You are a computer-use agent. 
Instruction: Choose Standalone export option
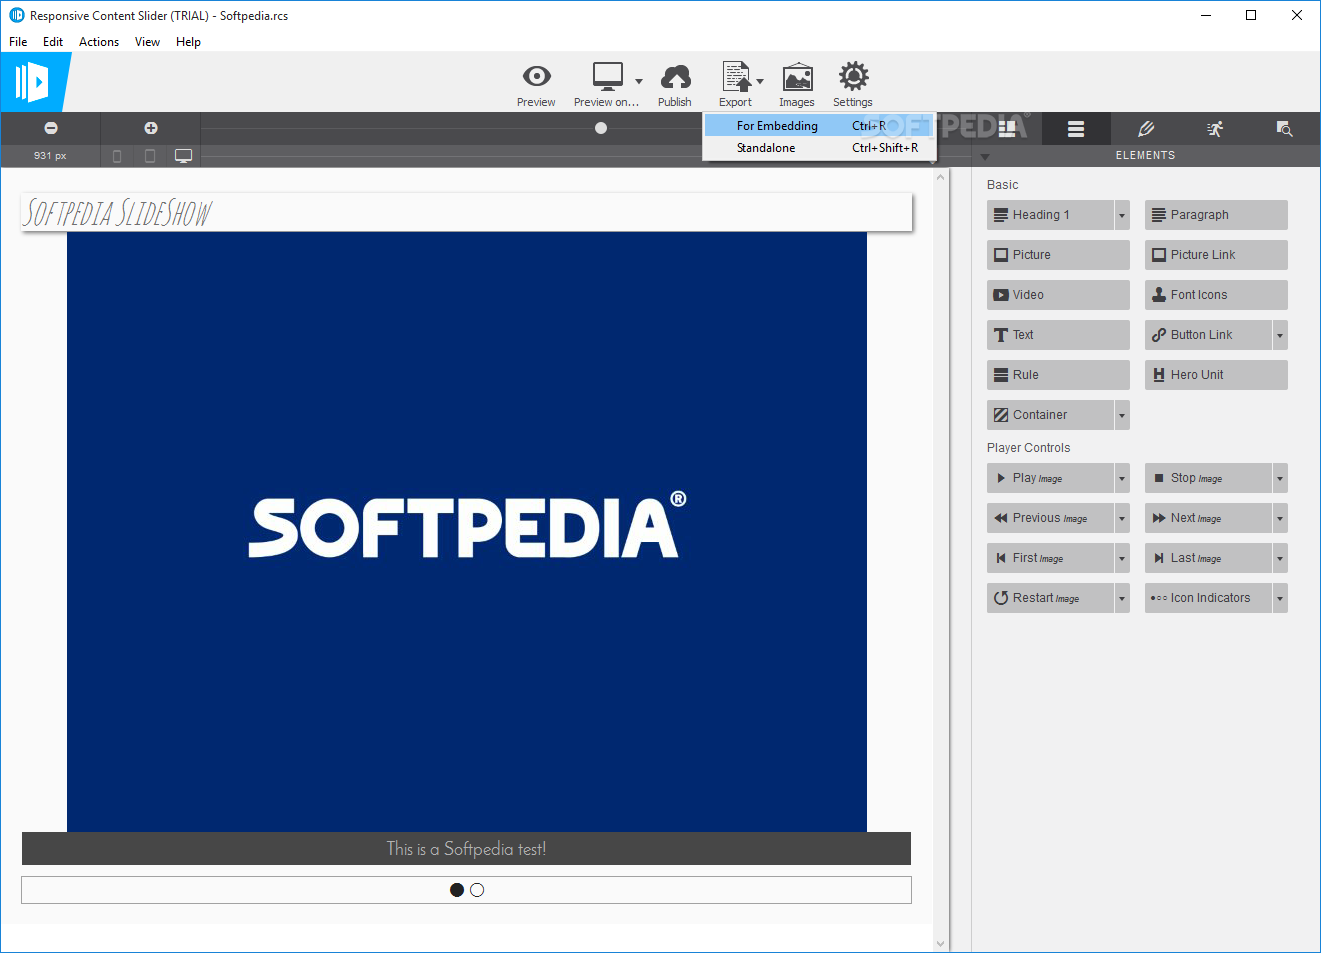pos(819,148)
